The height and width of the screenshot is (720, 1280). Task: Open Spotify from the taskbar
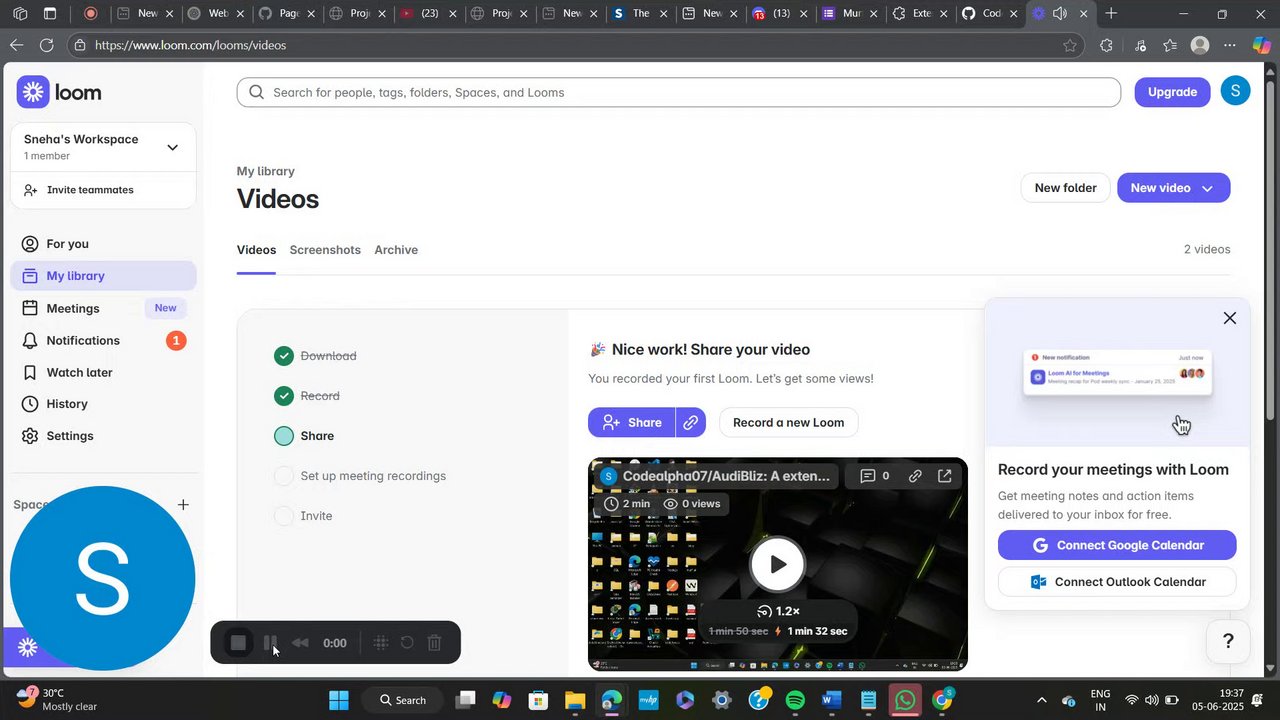click(x=795, y=700)
